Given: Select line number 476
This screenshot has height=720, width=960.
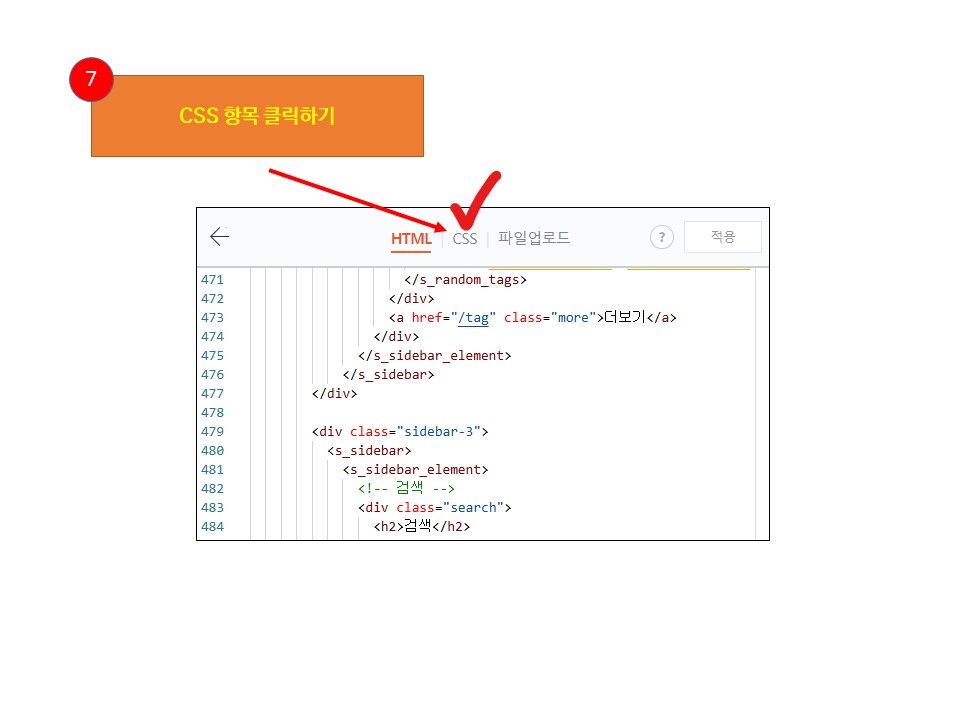Looking at the screenshot, I should tap(212, 375).
